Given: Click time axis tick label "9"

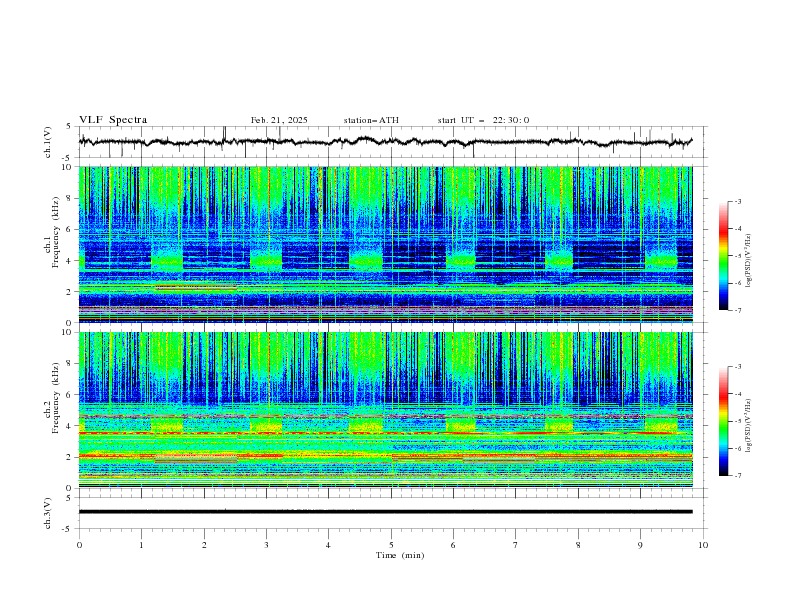Looking at the screenshot, I should pyautogui.click(x=640, y=545).
